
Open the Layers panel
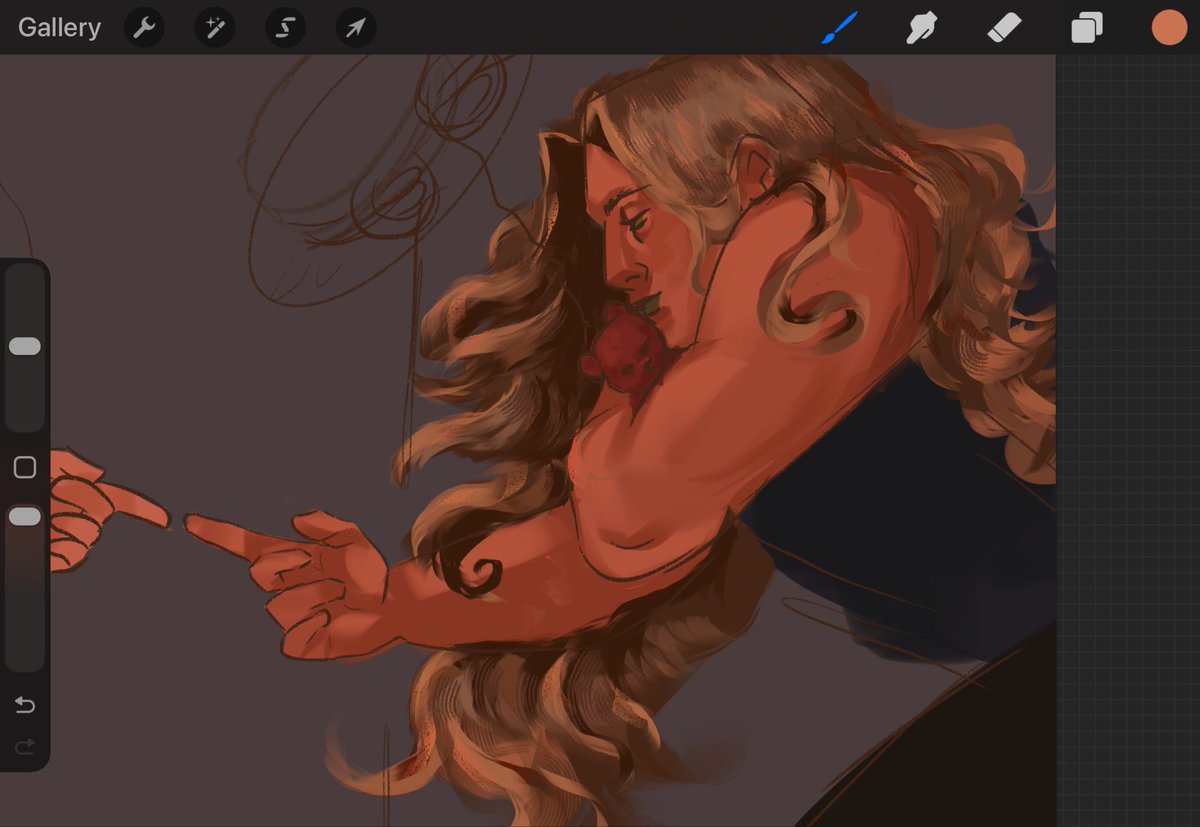pos(1086,28)
